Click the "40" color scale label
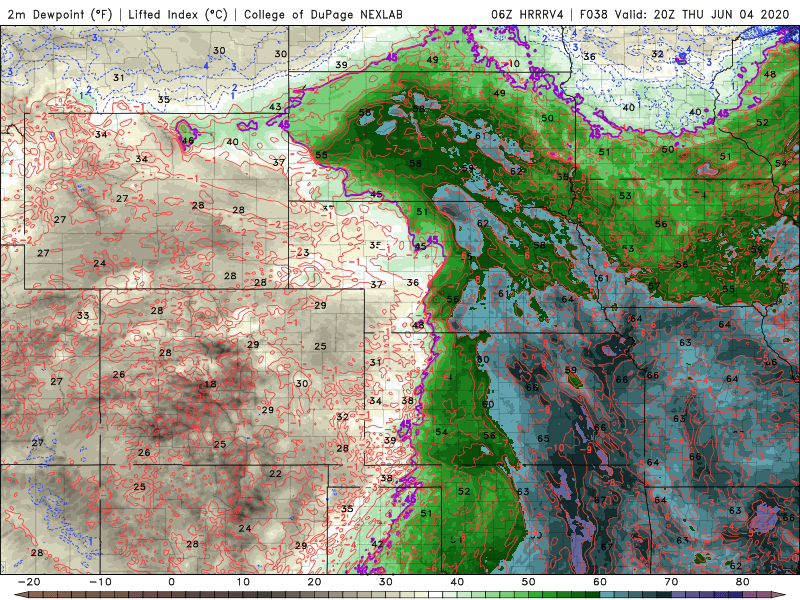The image size is (800, 600). click(x=457, y=582)
